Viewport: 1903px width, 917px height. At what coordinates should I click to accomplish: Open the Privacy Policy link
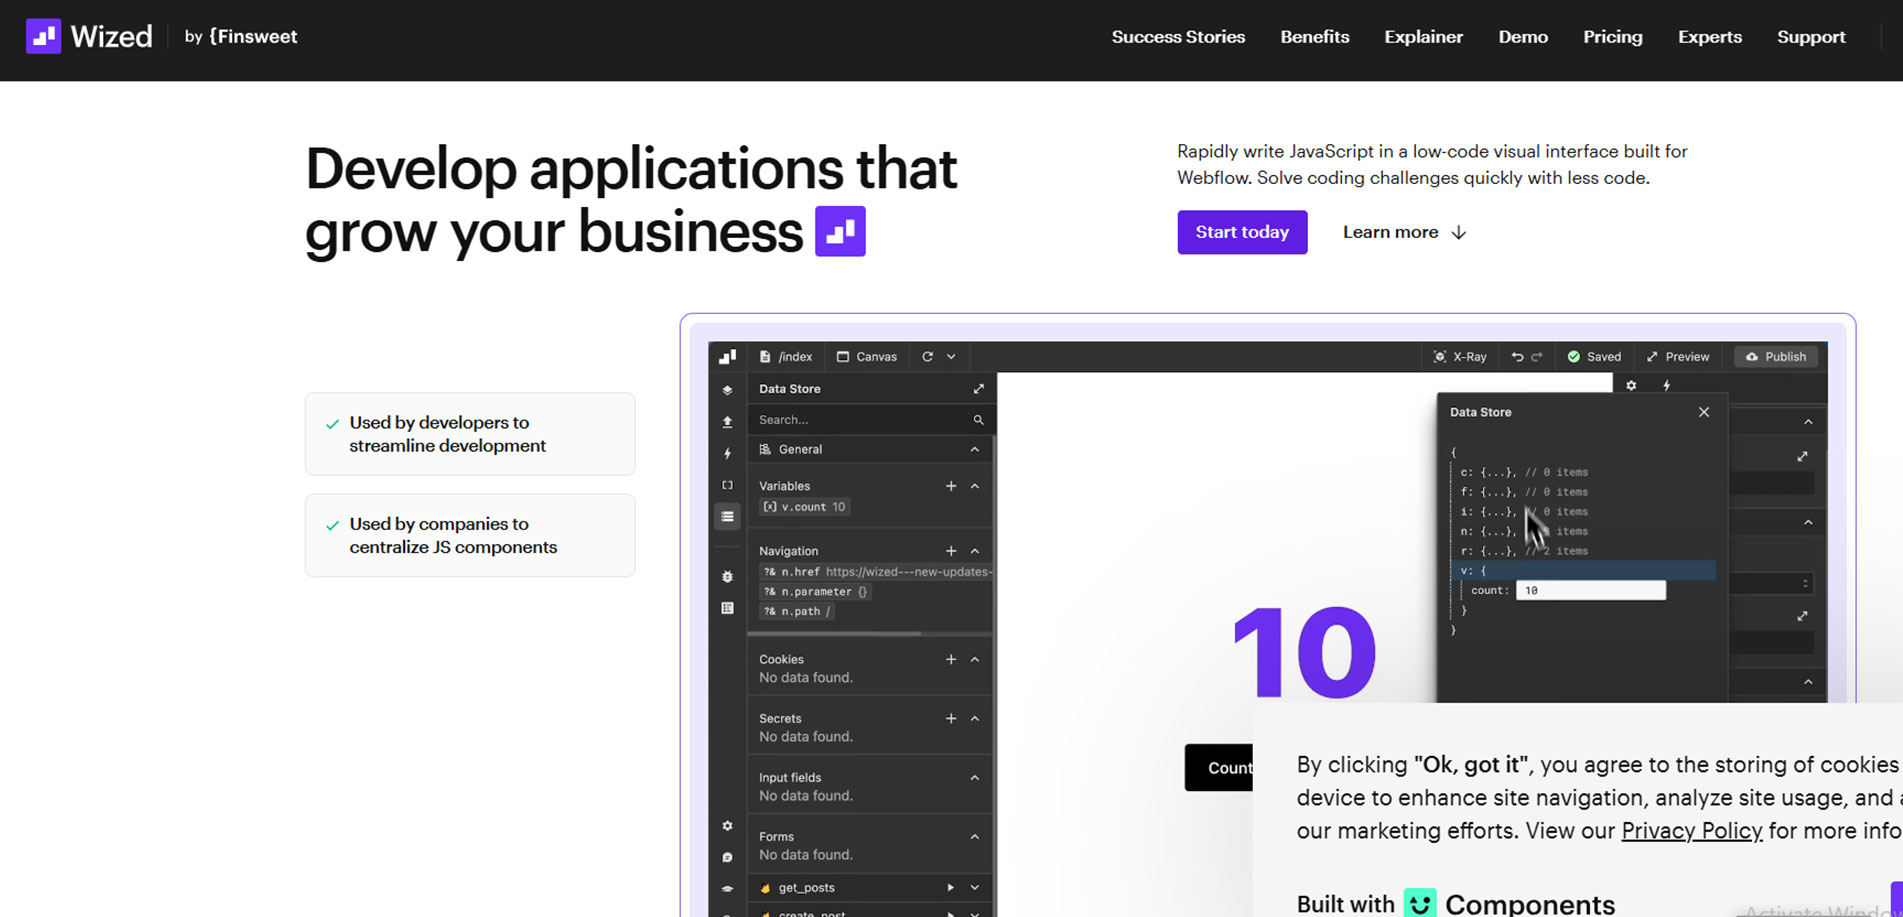pos(1691,831)
